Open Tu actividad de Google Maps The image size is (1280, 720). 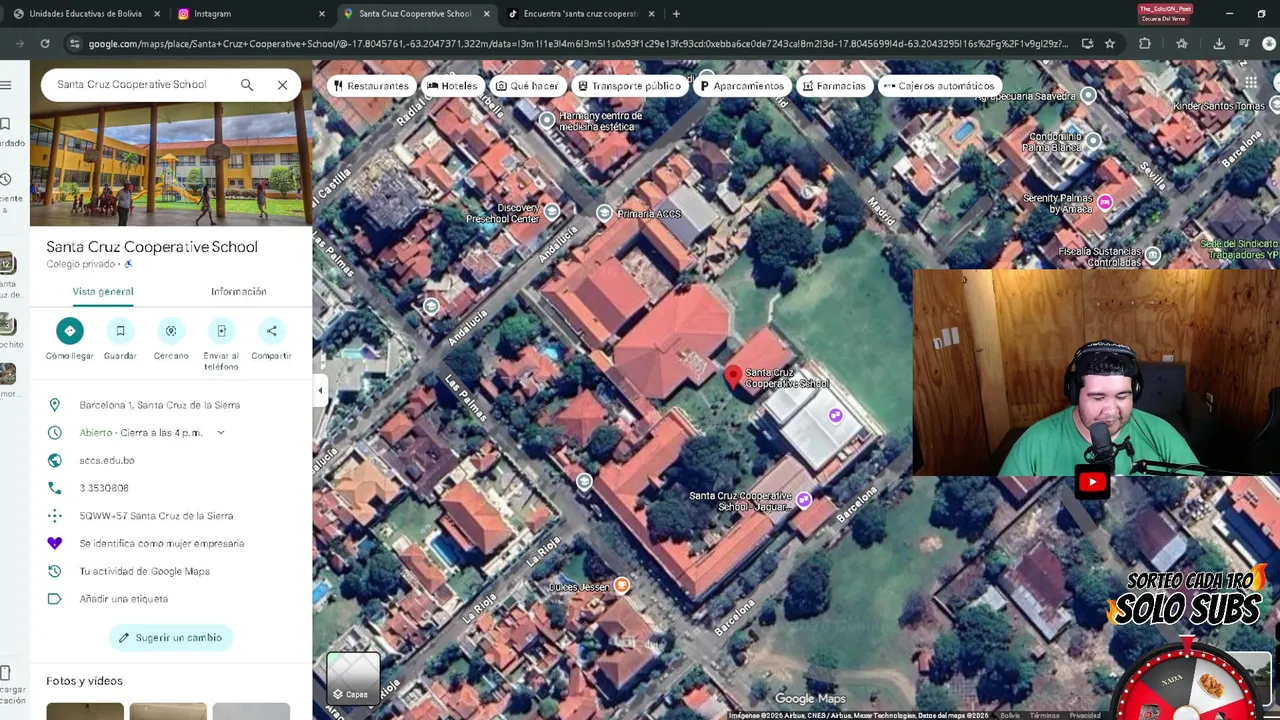point(145,571)
